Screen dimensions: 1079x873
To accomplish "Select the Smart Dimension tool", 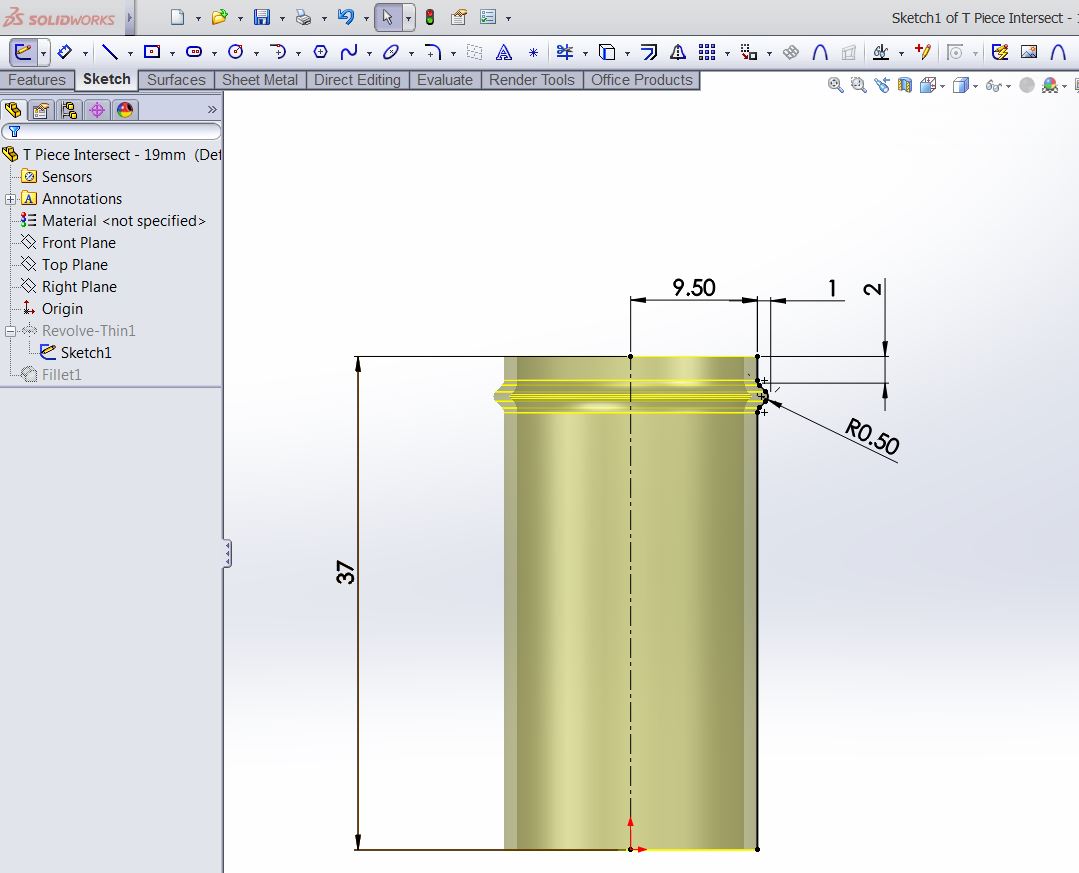I will [x=65, y=52].
